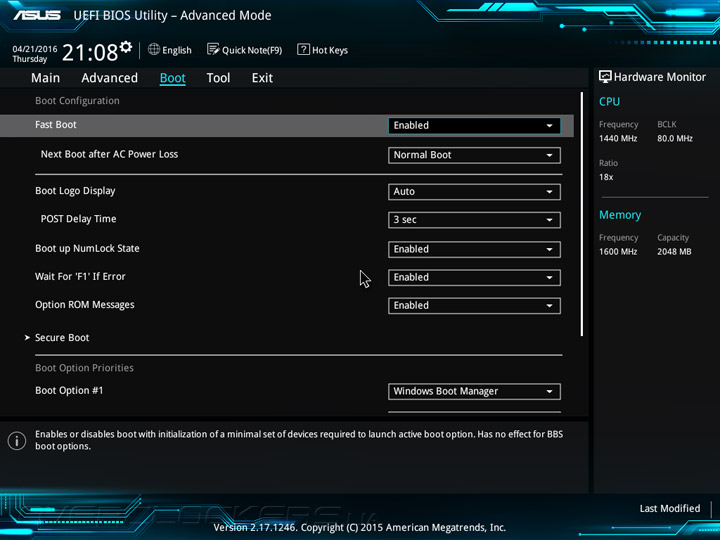The width and height of the screenshot is (720, 540).
Task: Click the info icon beside the help text
Action: [x=17, y=441]
